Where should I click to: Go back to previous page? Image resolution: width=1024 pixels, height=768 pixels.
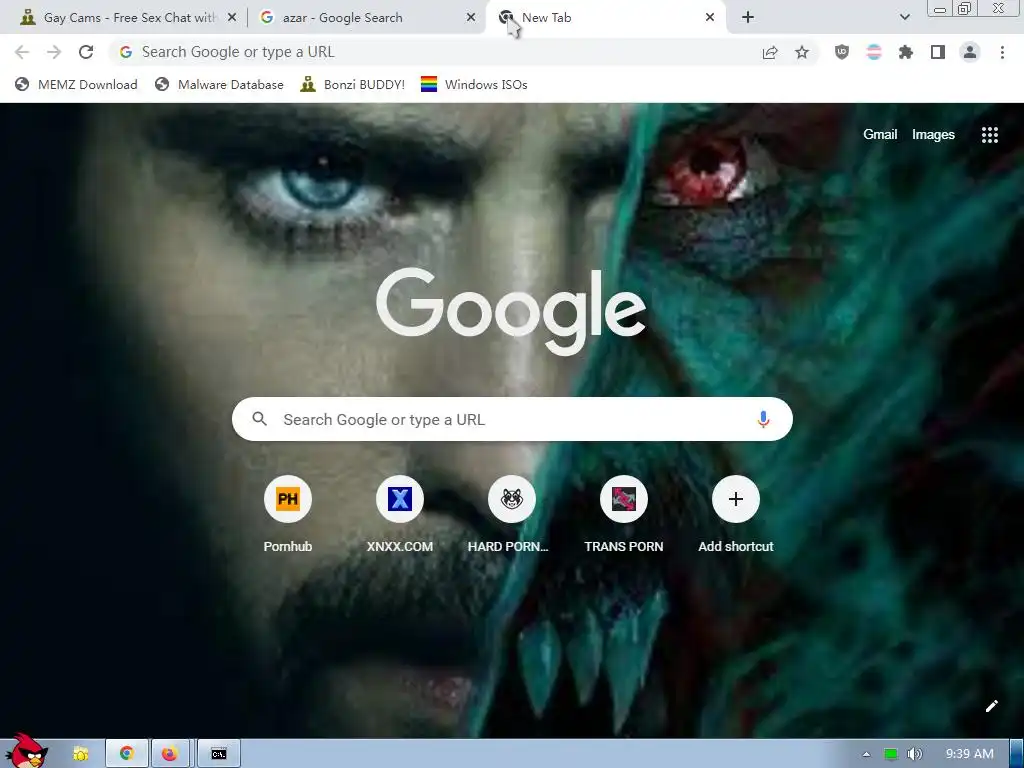(22, 52)
